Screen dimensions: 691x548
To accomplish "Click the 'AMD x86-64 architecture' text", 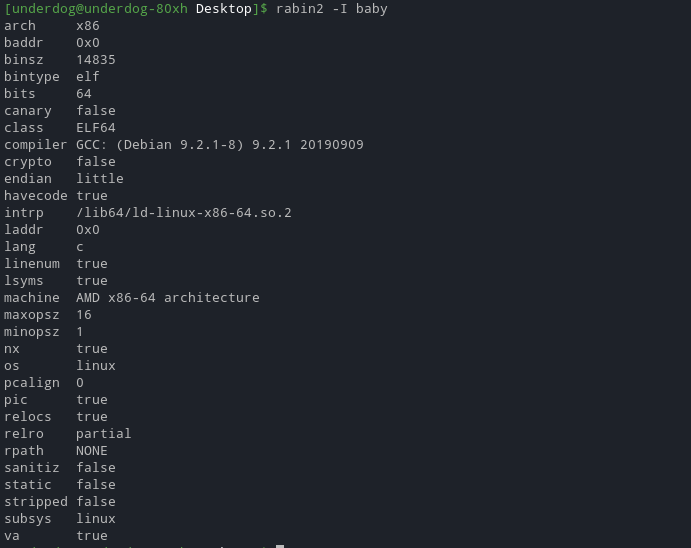I will (168, 298).
